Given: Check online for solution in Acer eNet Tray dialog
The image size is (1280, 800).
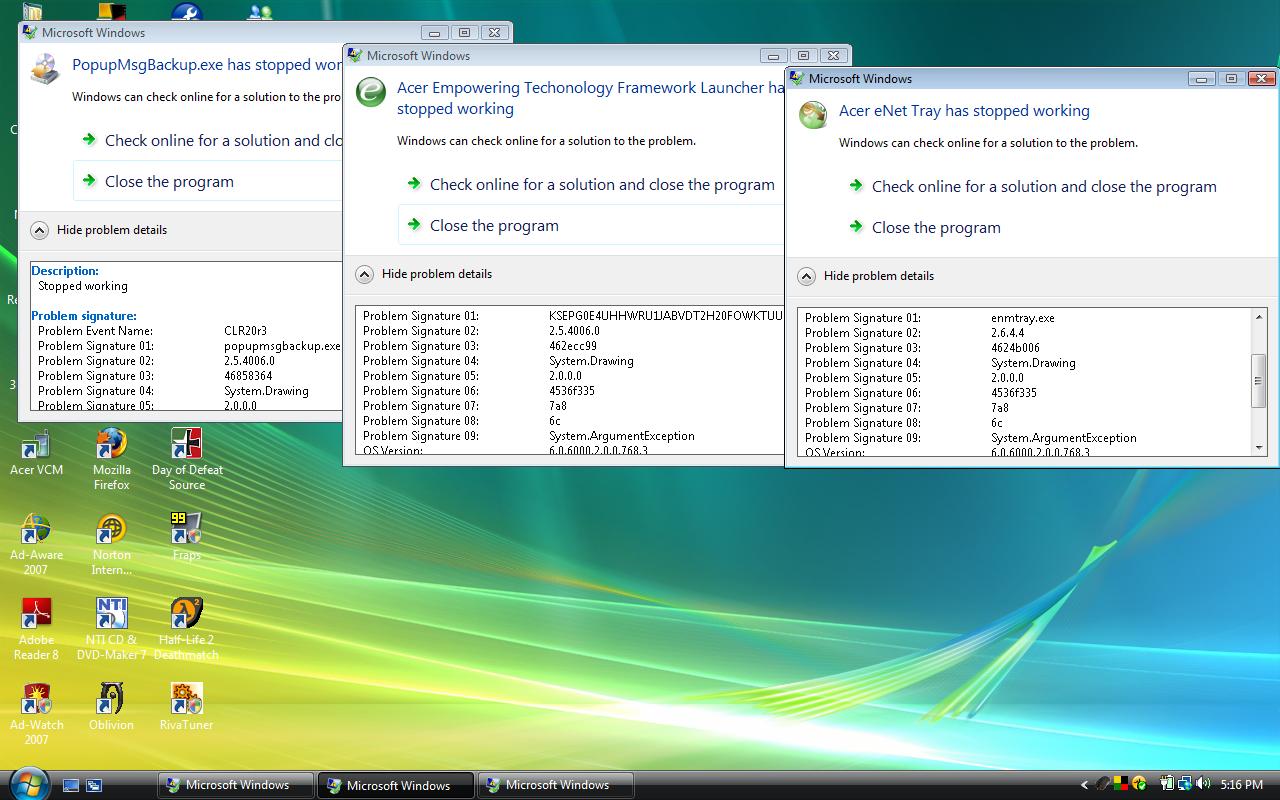Looking at the screenshot, I should tap(1044, 187).
